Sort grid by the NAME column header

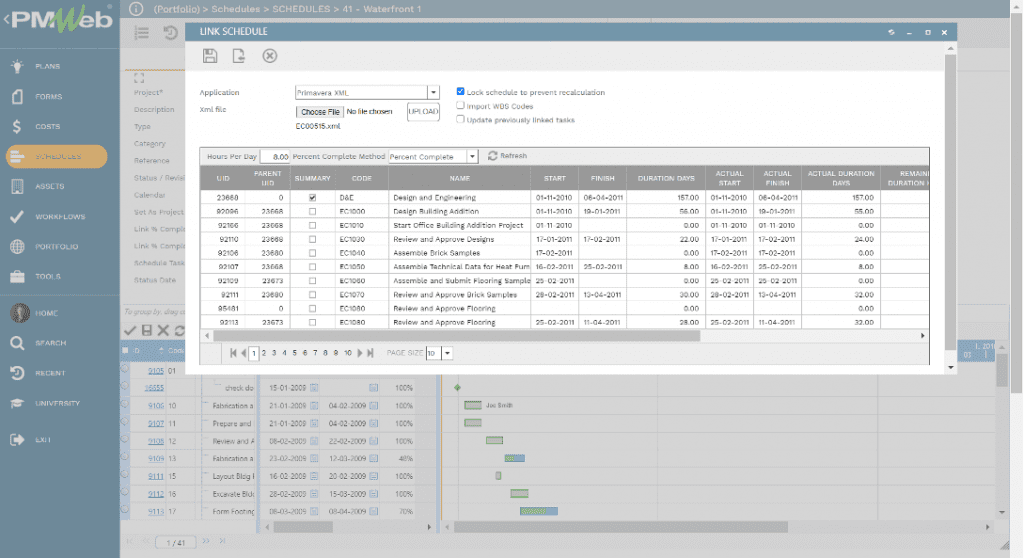pyautogui.click(x=460, y=178)
